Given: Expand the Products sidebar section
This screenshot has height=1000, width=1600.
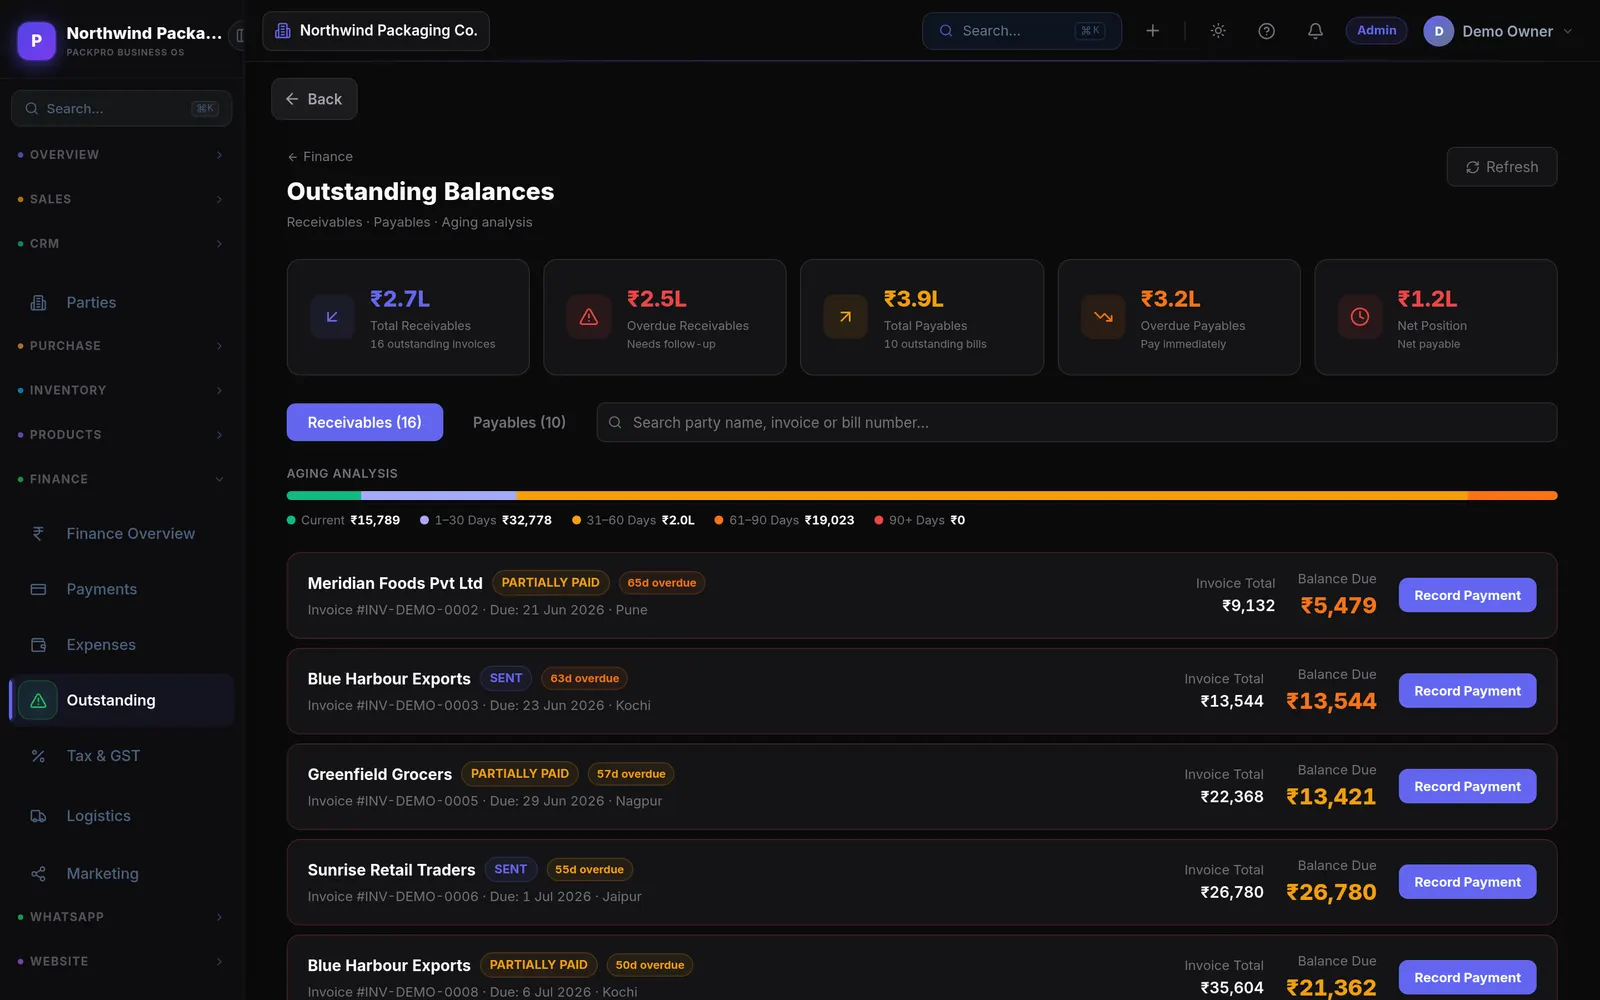Looking at the screenshot, I should point(121,435).
